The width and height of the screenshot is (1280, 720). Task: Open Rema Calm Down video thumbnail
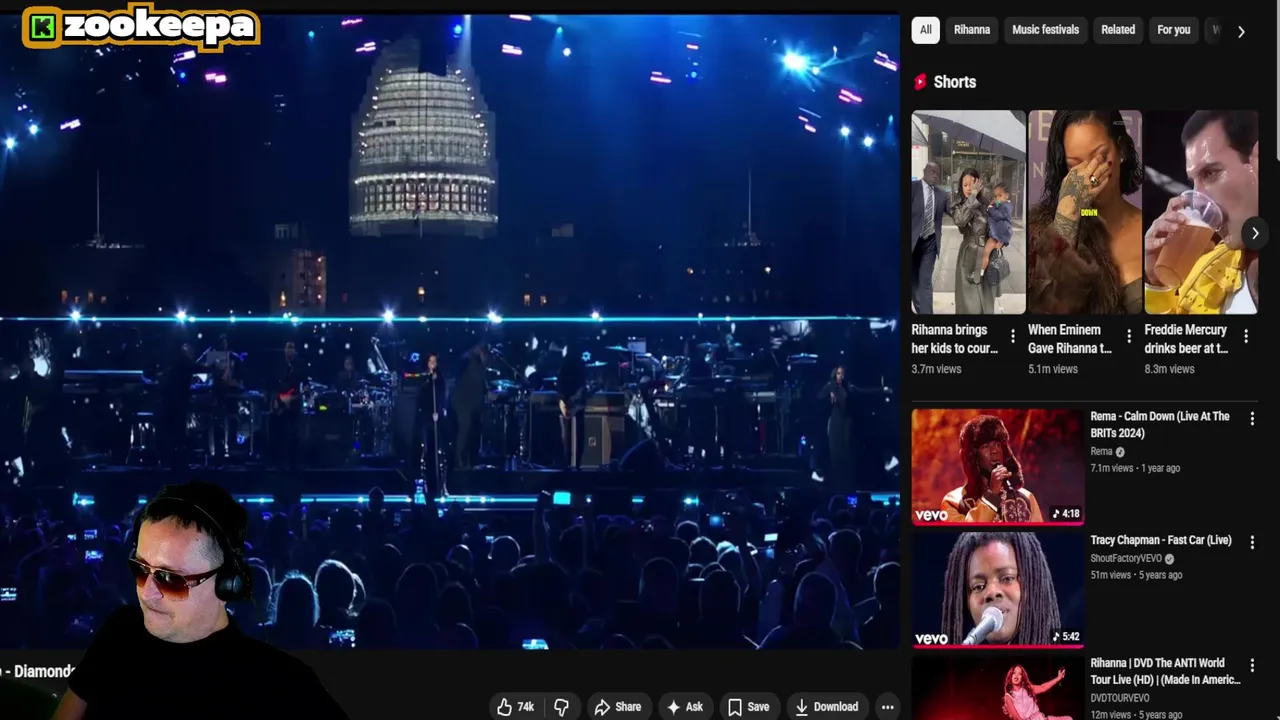998,466
